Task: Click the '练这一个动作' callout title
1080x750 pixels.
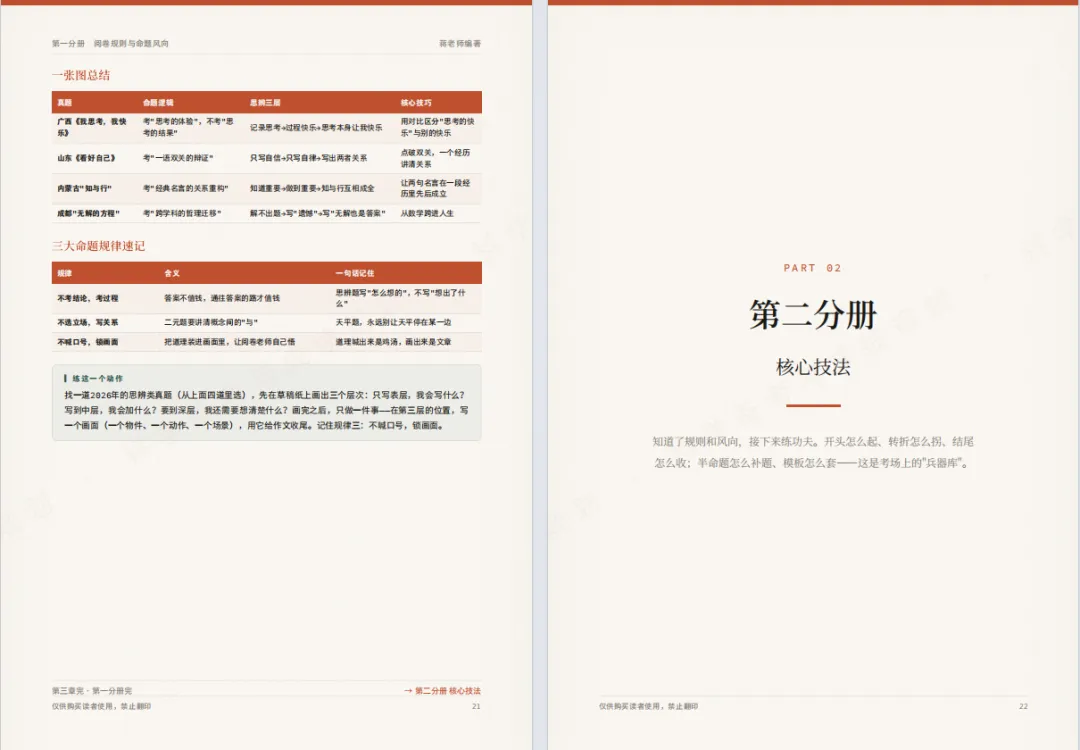Action: click(x=97, y=378)
